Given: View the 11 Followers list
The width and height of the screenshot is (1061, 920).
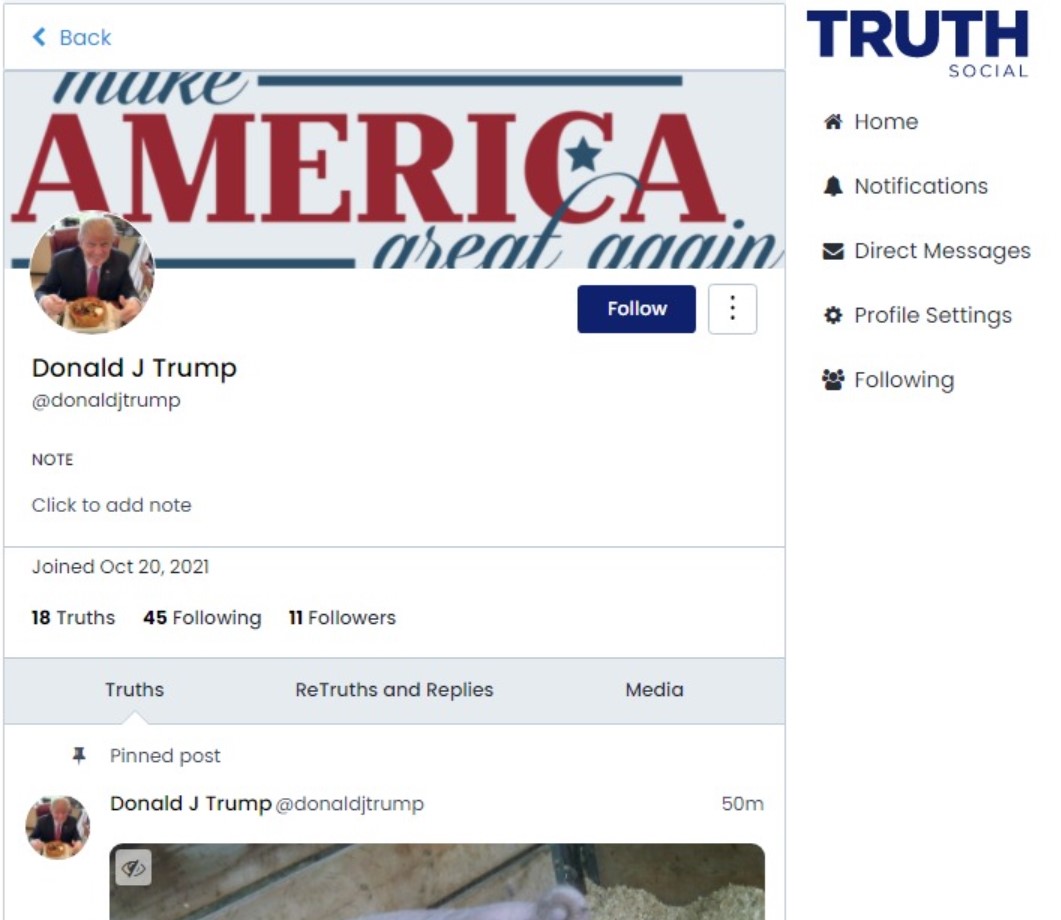Looking at the screenshot, I should (342, 618).
